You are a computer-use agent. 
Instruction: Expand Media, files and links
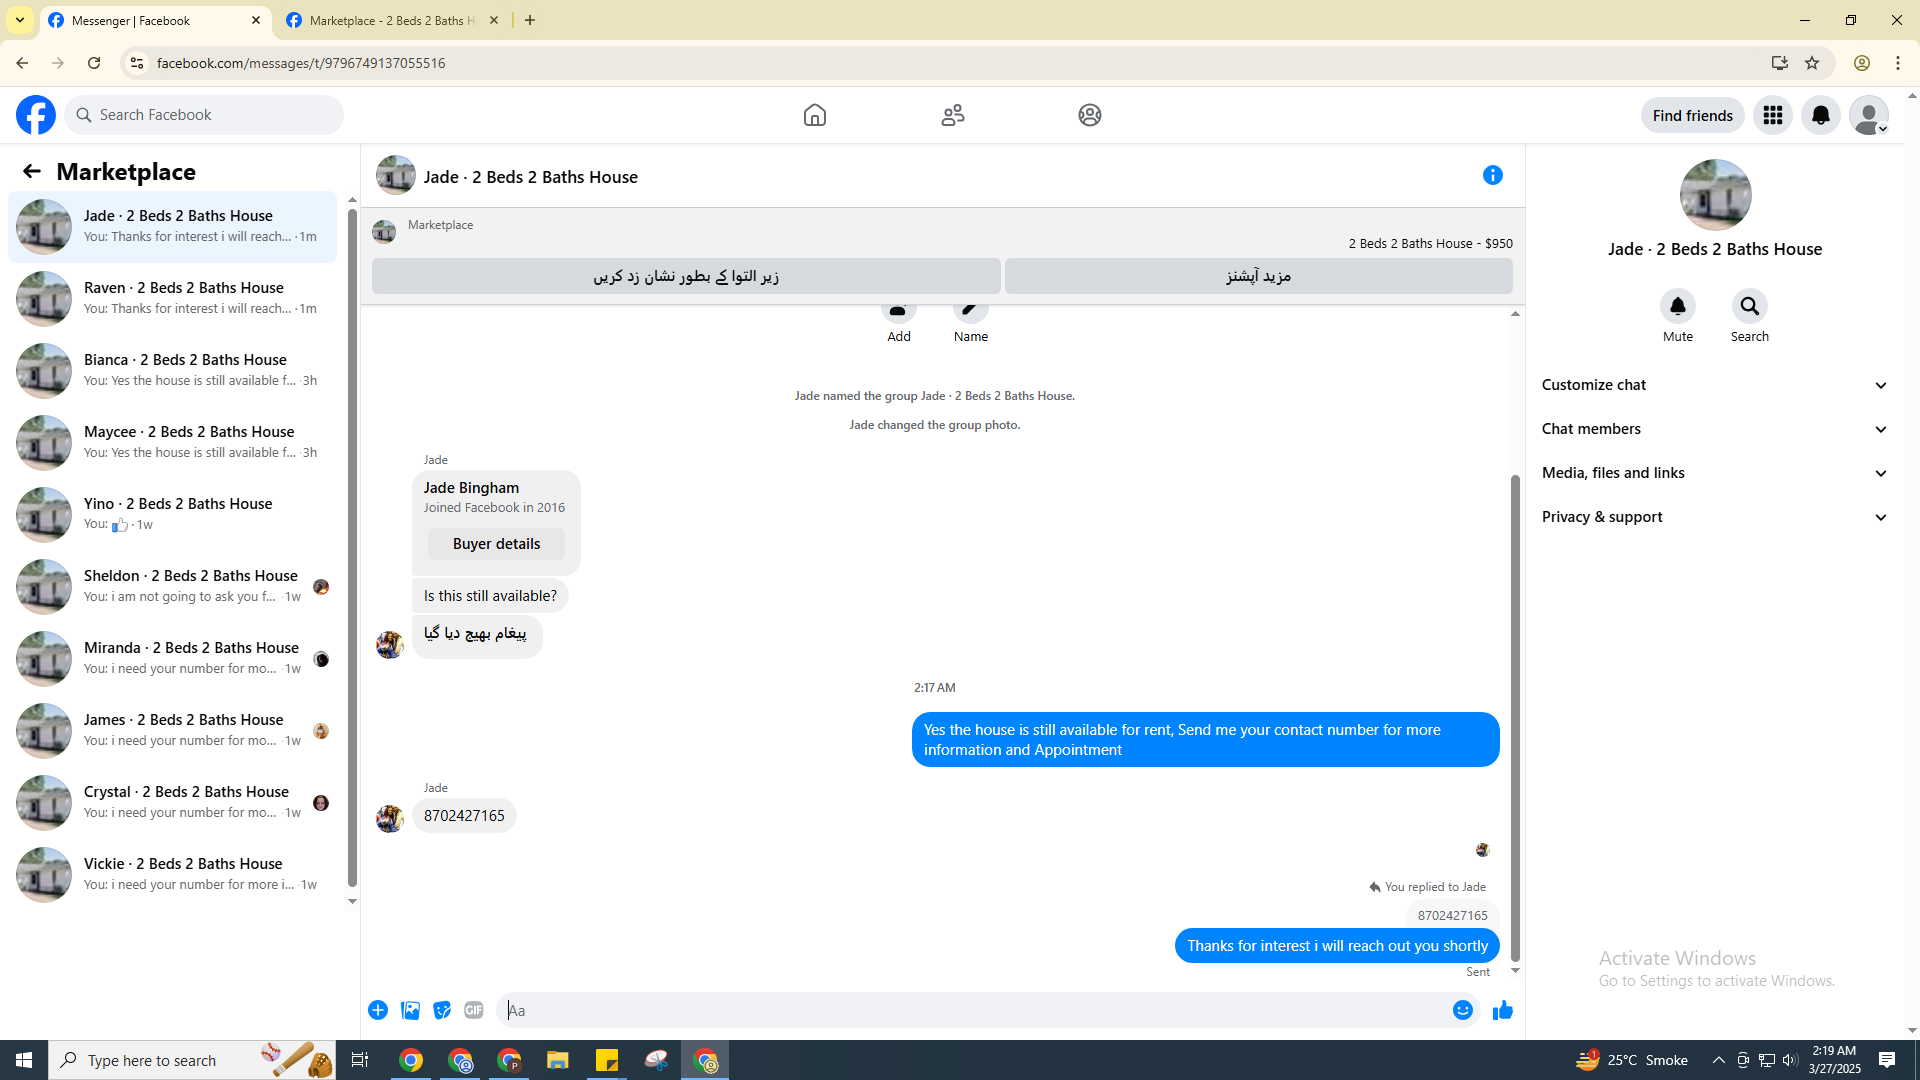(1714, 473)
